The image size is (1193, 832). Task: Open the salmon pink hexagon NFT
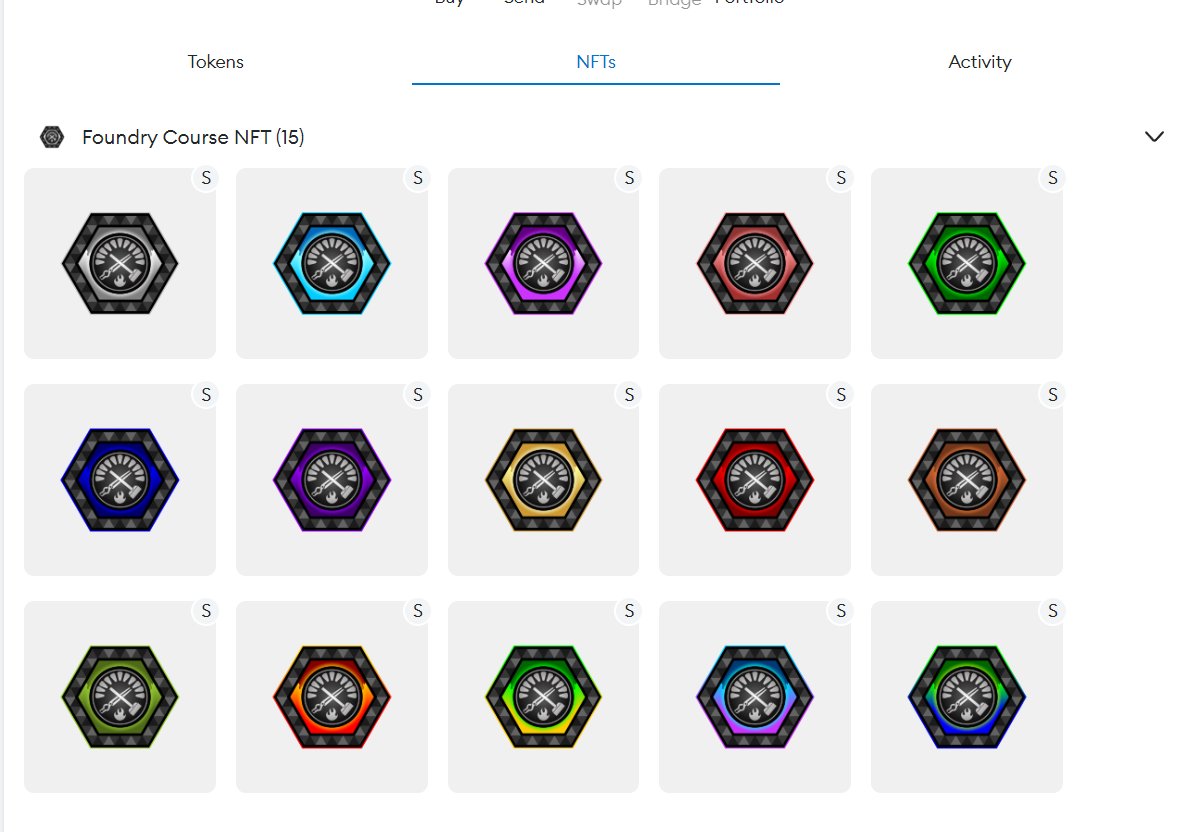(755, 263)
